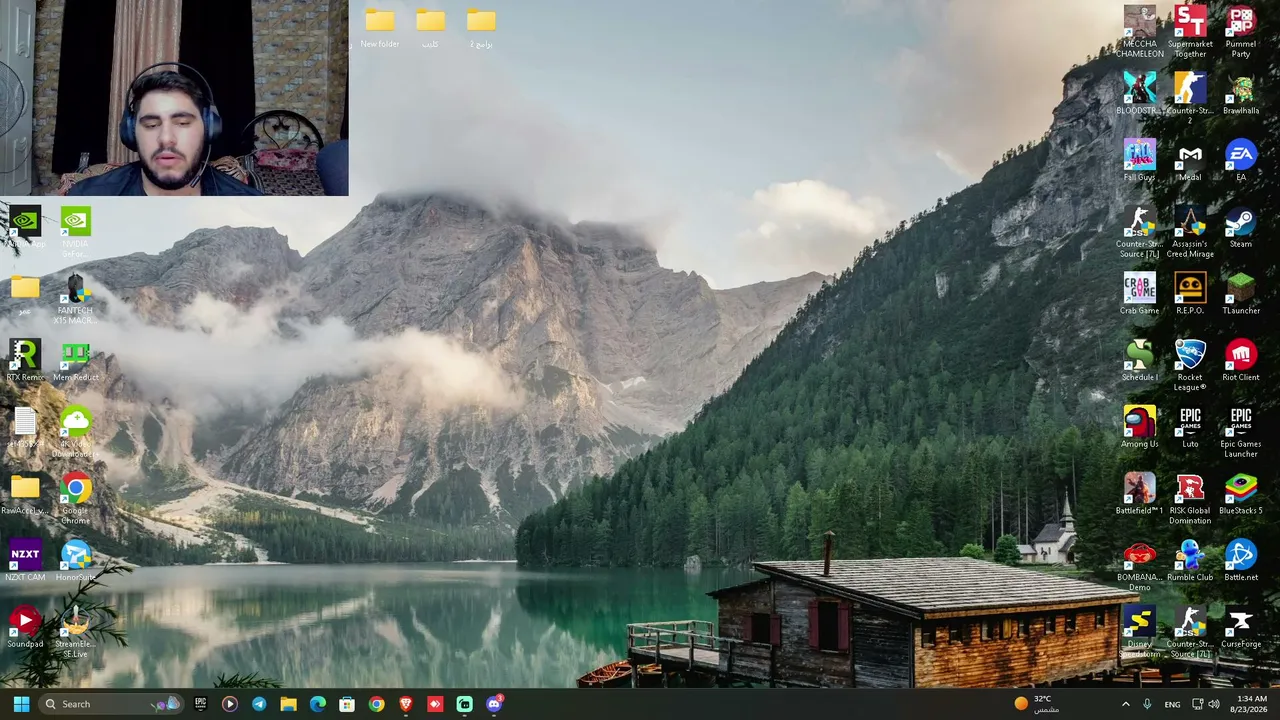The image size is (1280, 720).
Task: Open the volume control in tray
Action: coord(1214,704)
